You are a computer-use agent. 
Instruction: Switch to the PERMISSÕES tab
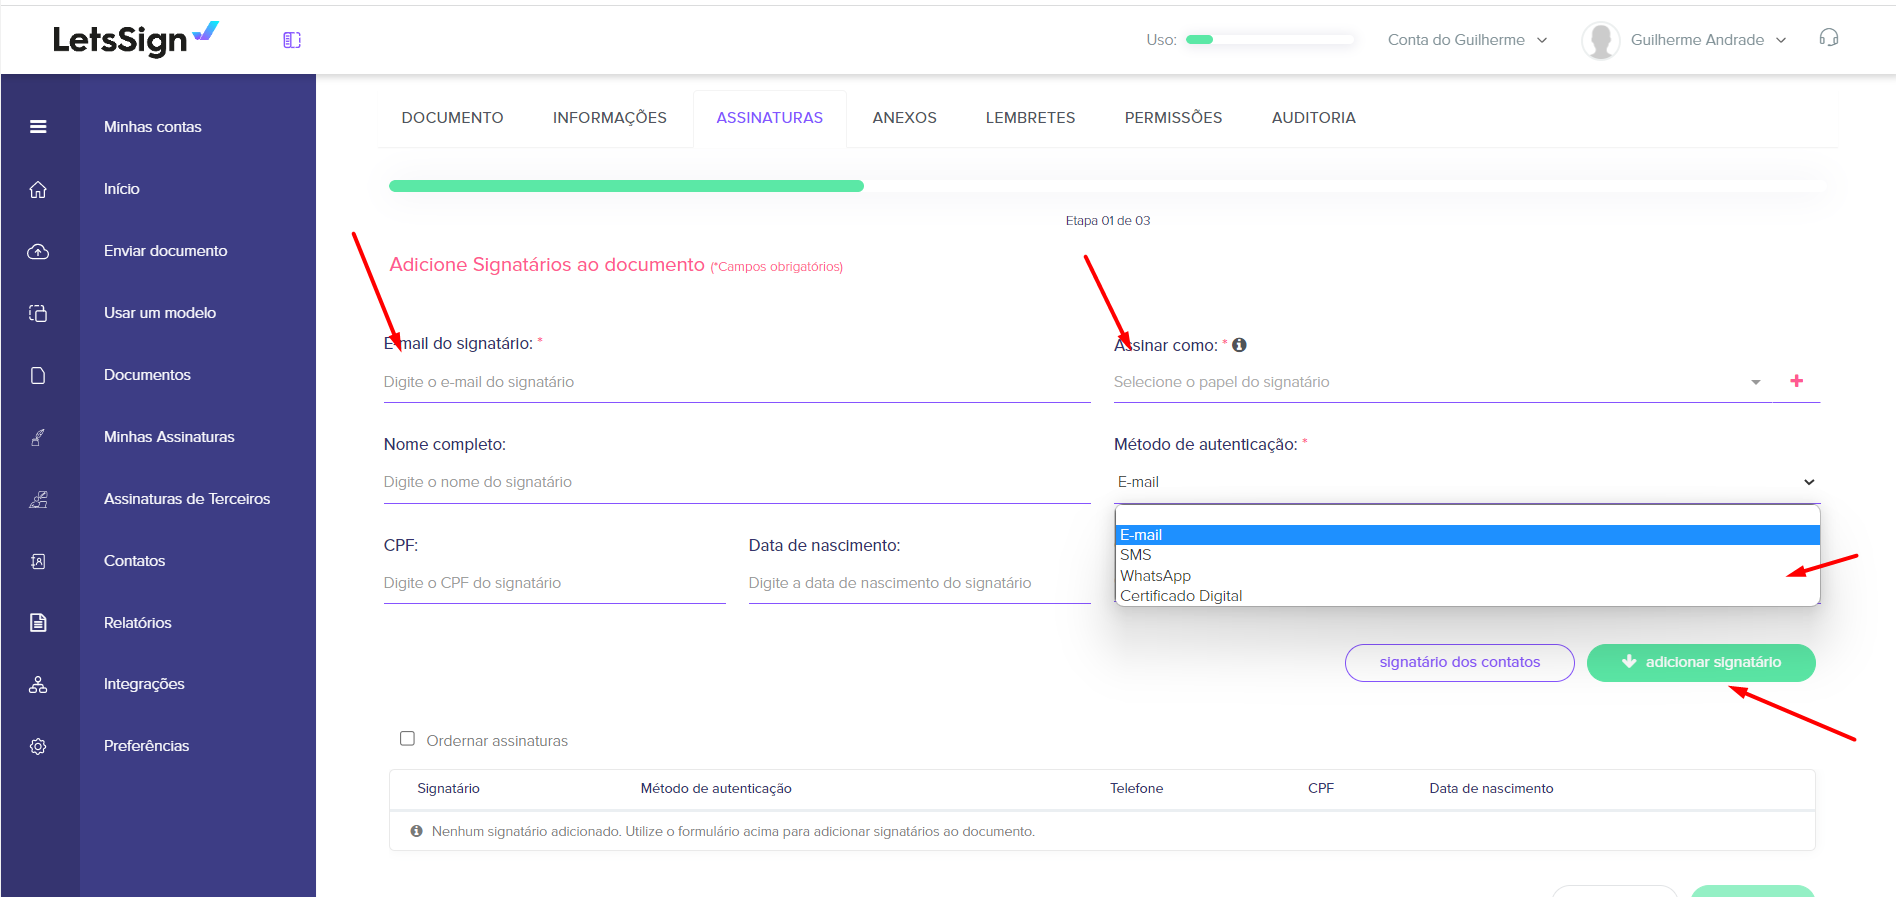click(x=1174, y=118)
